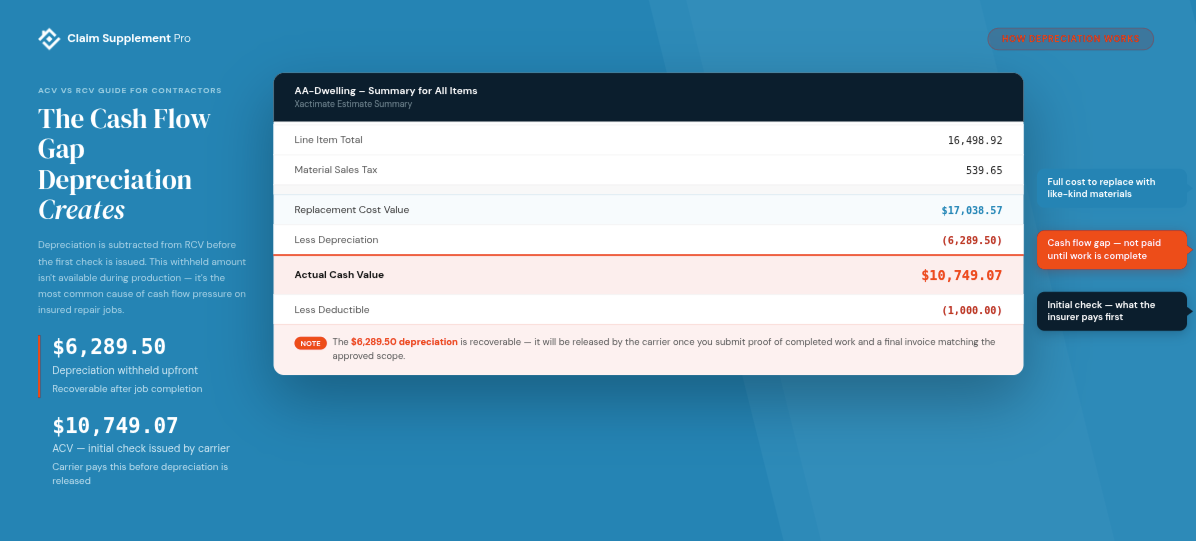Click the orange 'Cash flow gap' callout
The width and height of the screenshot is (1196, 541).
[1111, 250]
